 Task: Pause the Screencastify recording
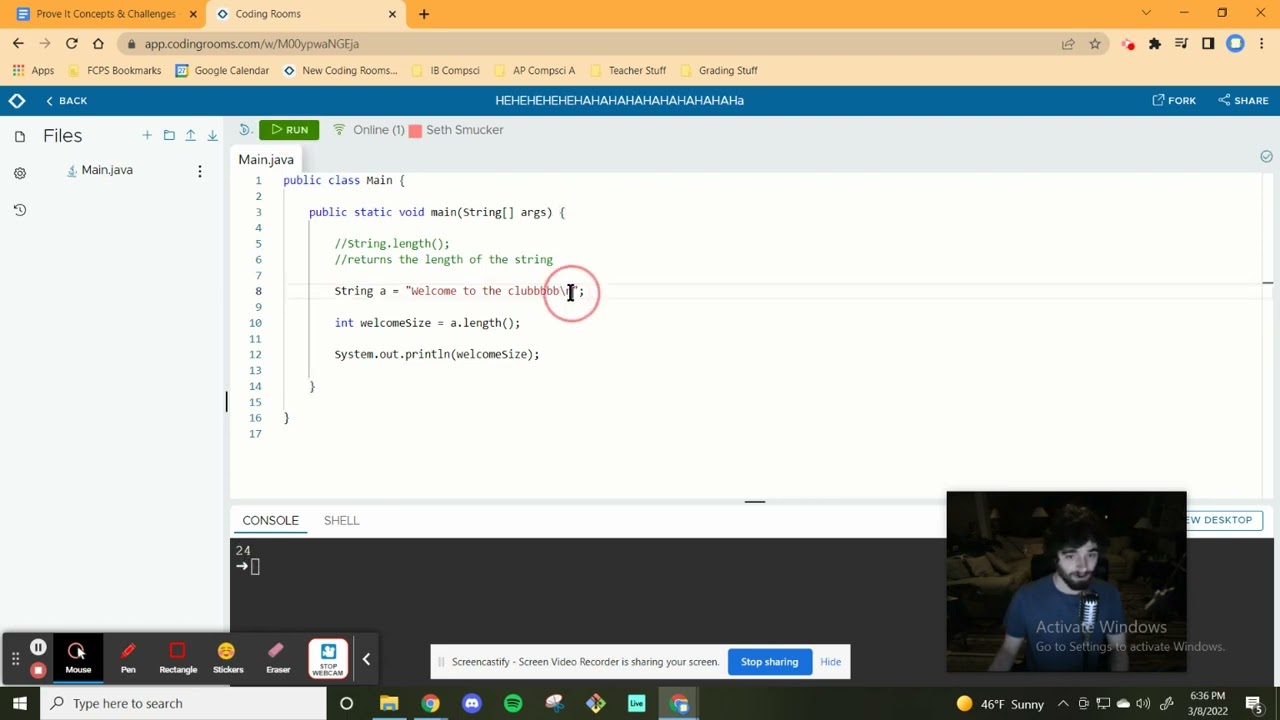(38, 648)
